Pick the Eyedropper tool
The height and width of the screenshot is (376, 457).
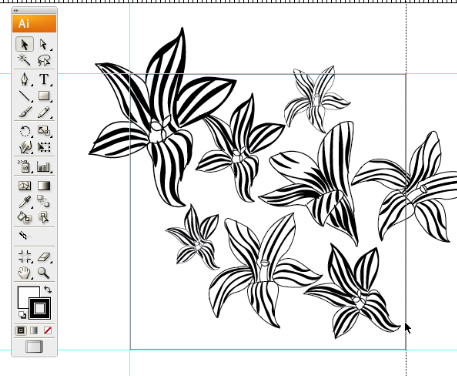[x=24, y=201]
